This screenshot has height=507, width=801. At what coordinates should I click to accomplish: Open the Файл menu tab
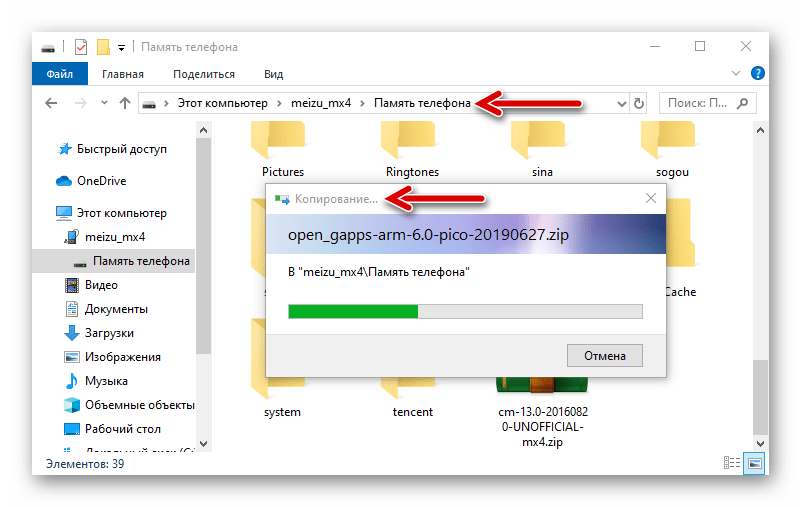pyautogui.click(x=60, y=74)
